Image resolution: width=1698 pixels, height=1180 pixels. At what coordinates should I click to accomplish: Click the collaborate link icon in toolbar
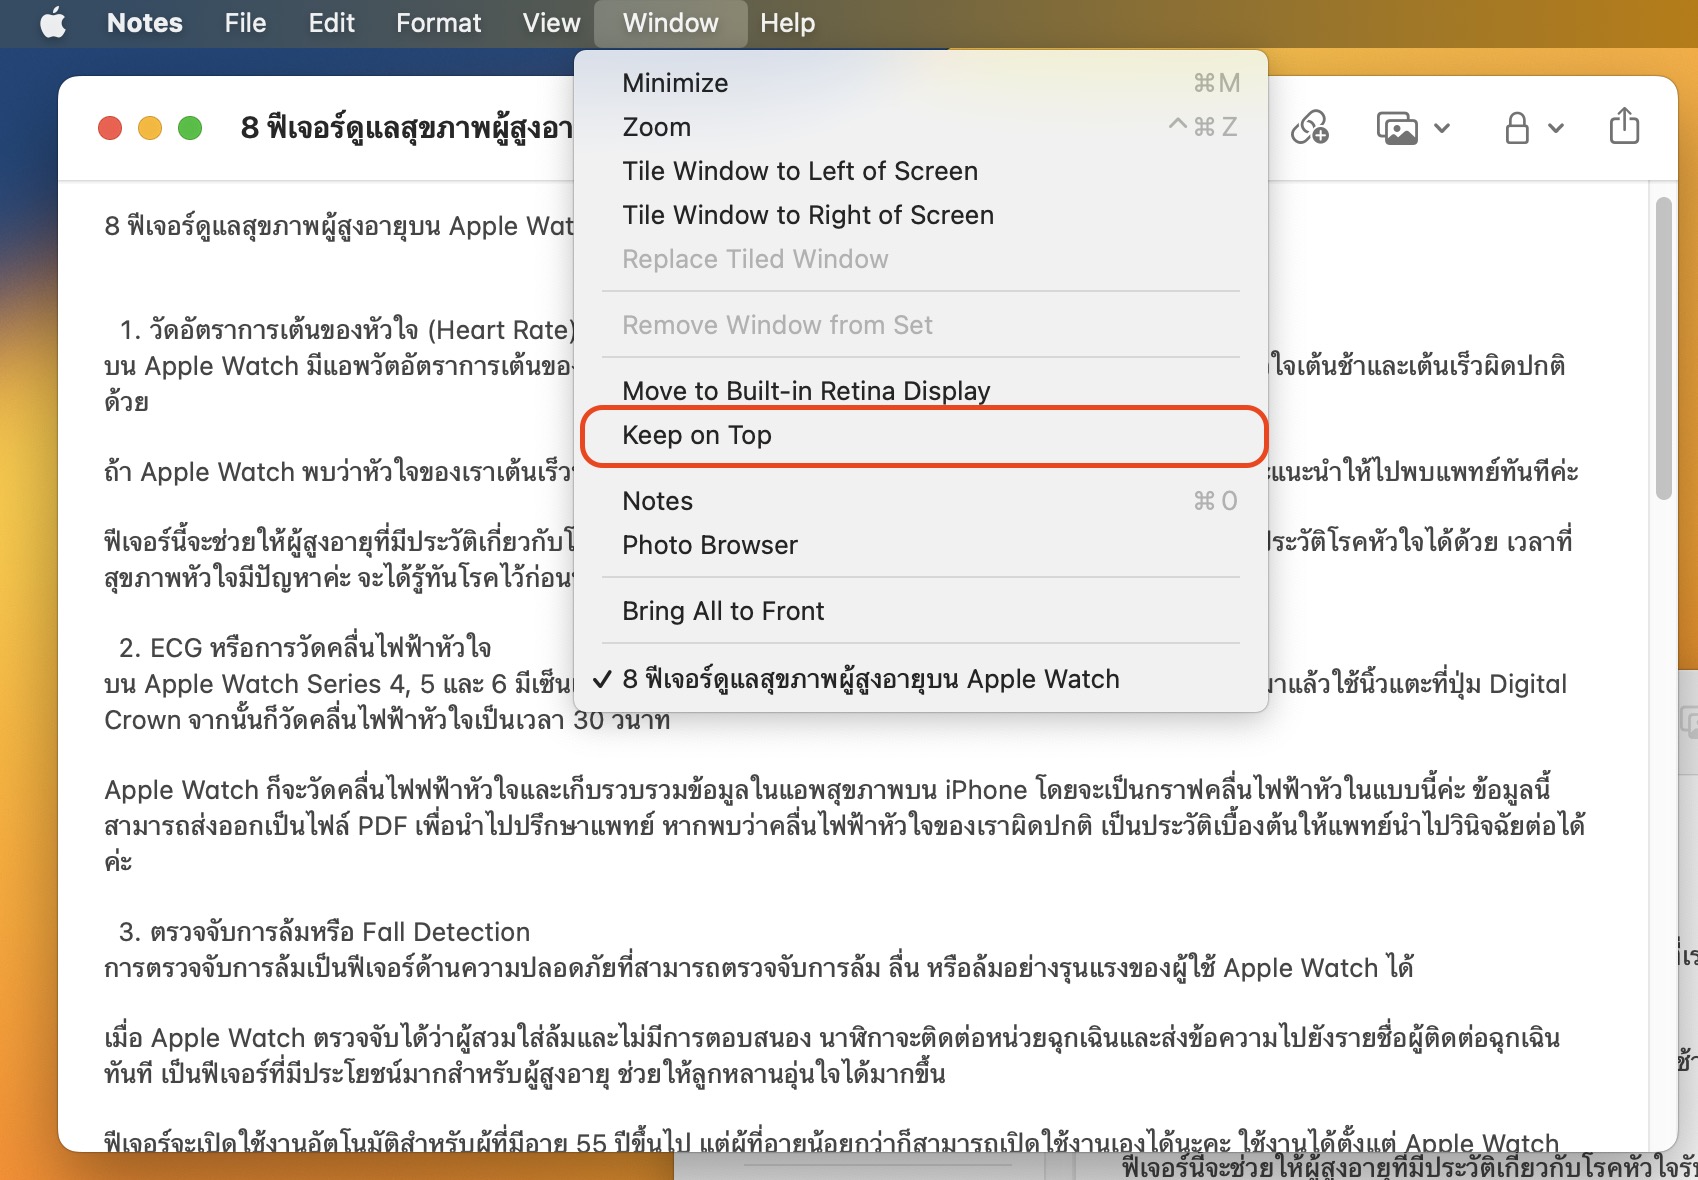point(1309,128)
